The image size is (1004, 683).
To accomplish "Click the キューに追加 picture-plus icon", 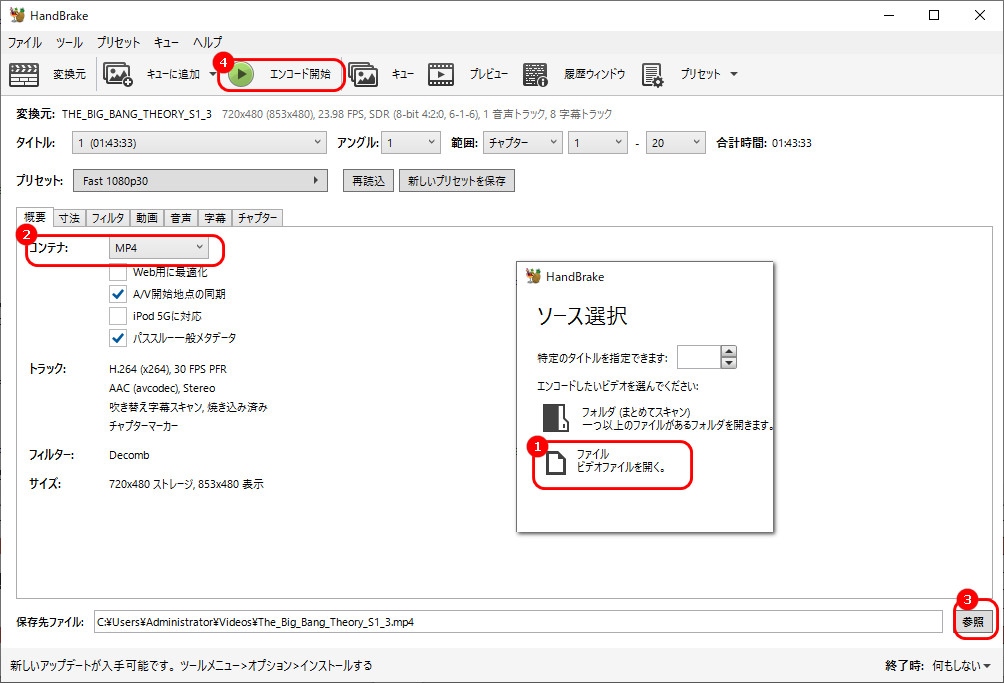I will pos(117,74).
